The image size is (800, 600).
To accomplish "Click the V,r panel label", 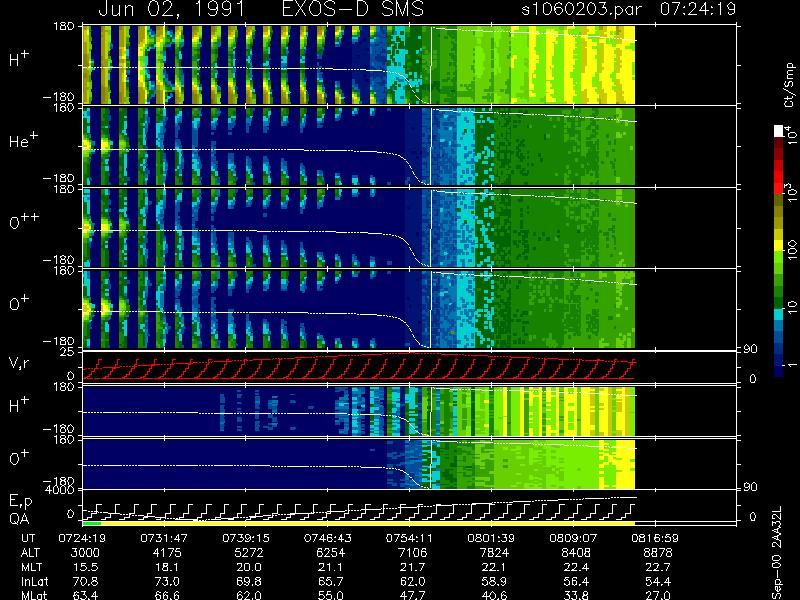I will [19, 363].
